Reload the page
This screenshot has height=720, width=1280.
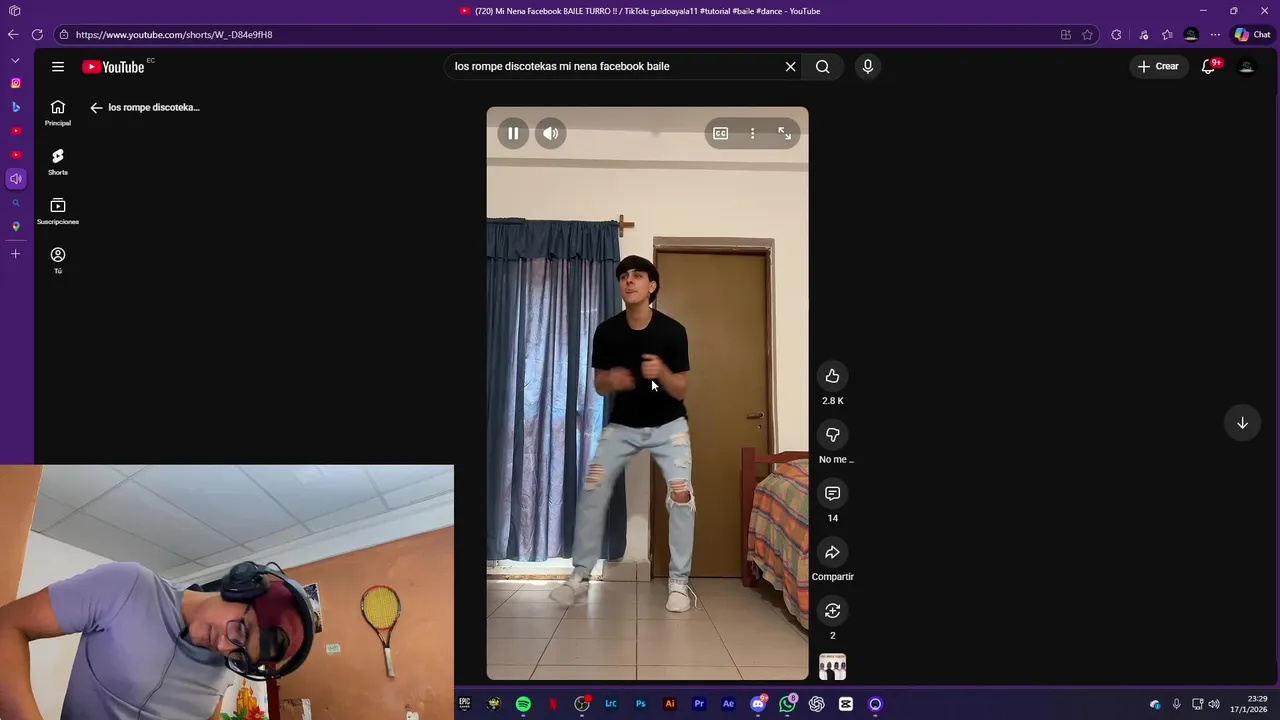pyautogui.click(x=37, y=35)
